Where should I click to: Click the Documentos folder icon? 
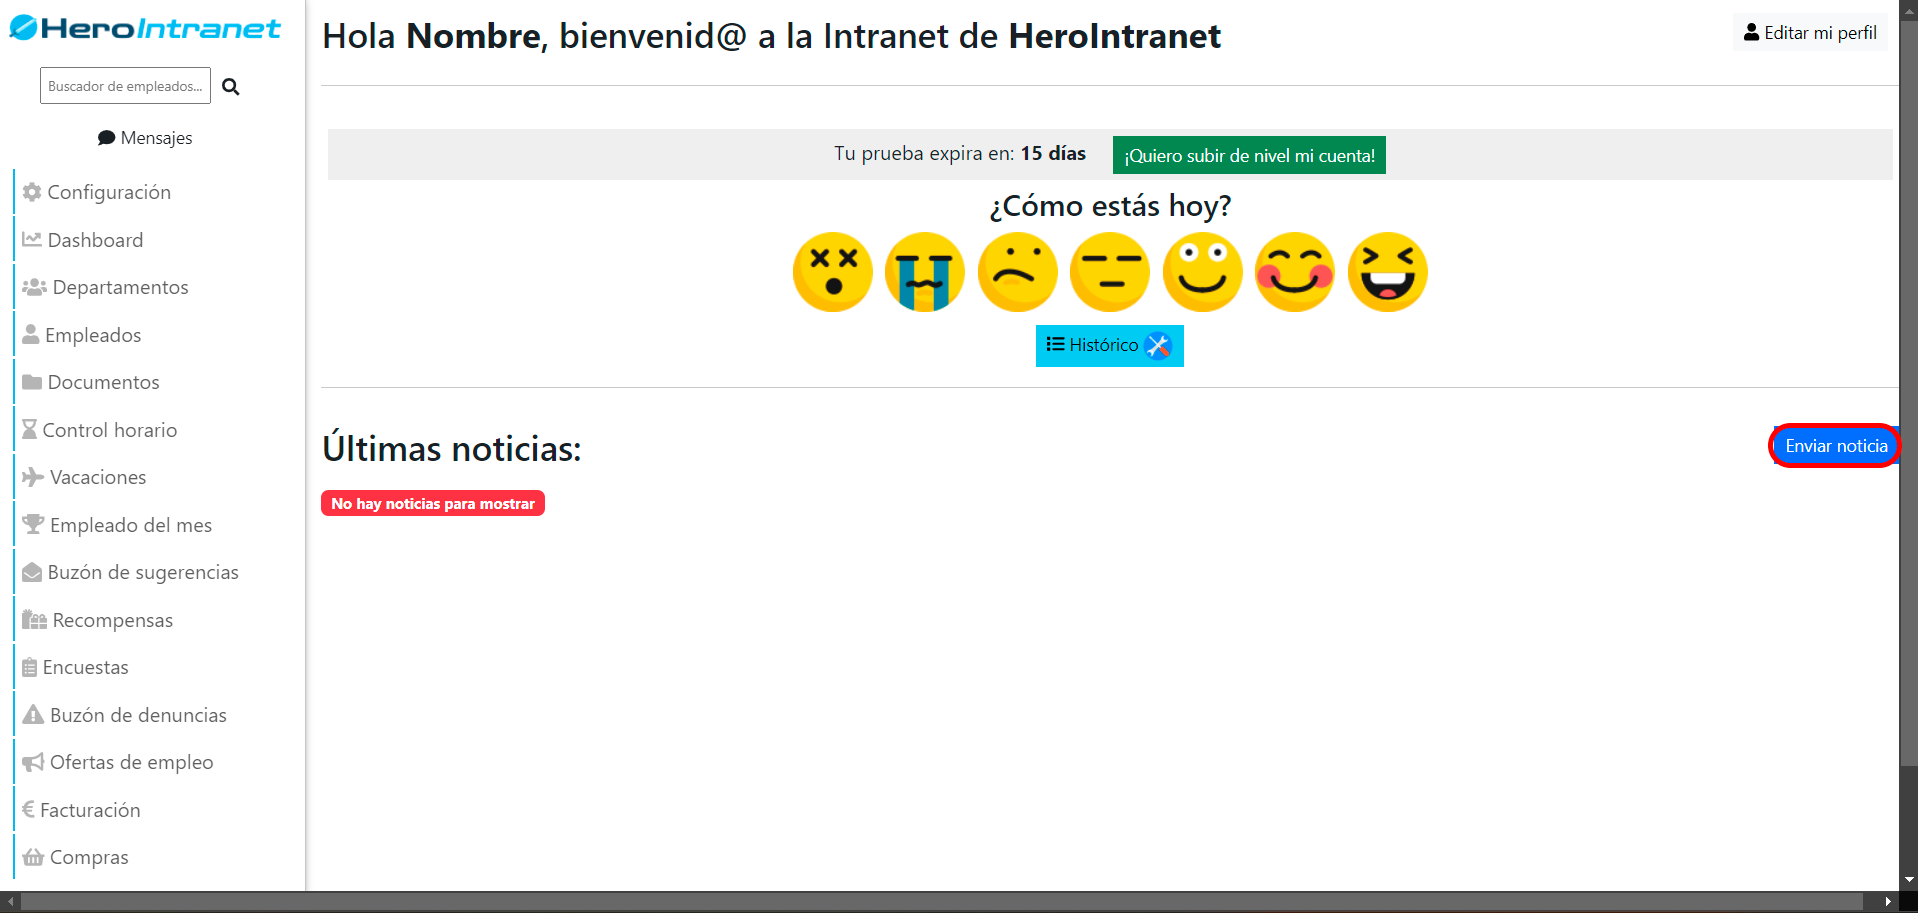point(32,382)
